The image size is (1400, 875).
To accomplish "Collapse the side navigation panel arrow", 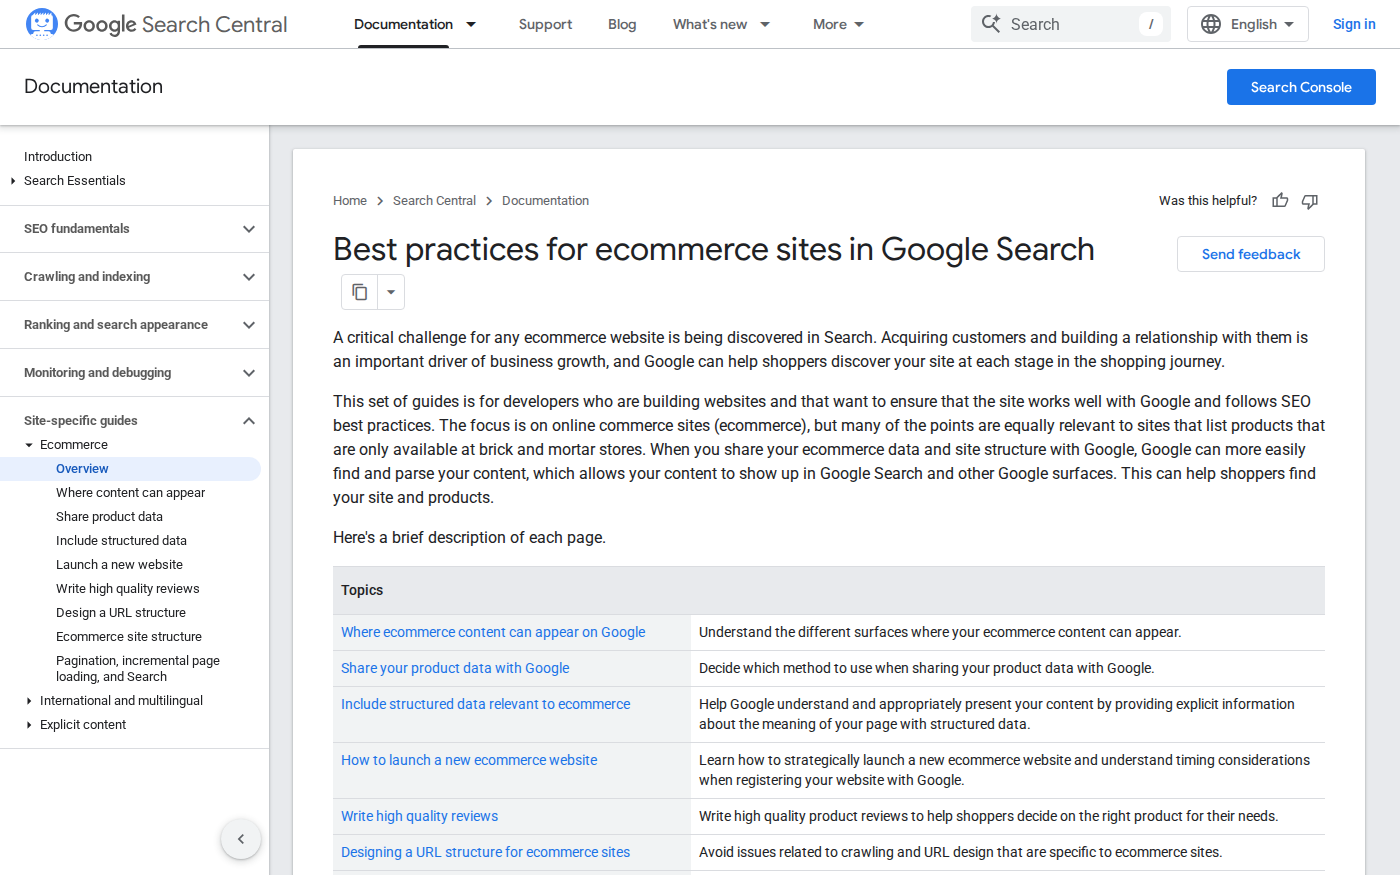I will point(241,839).
